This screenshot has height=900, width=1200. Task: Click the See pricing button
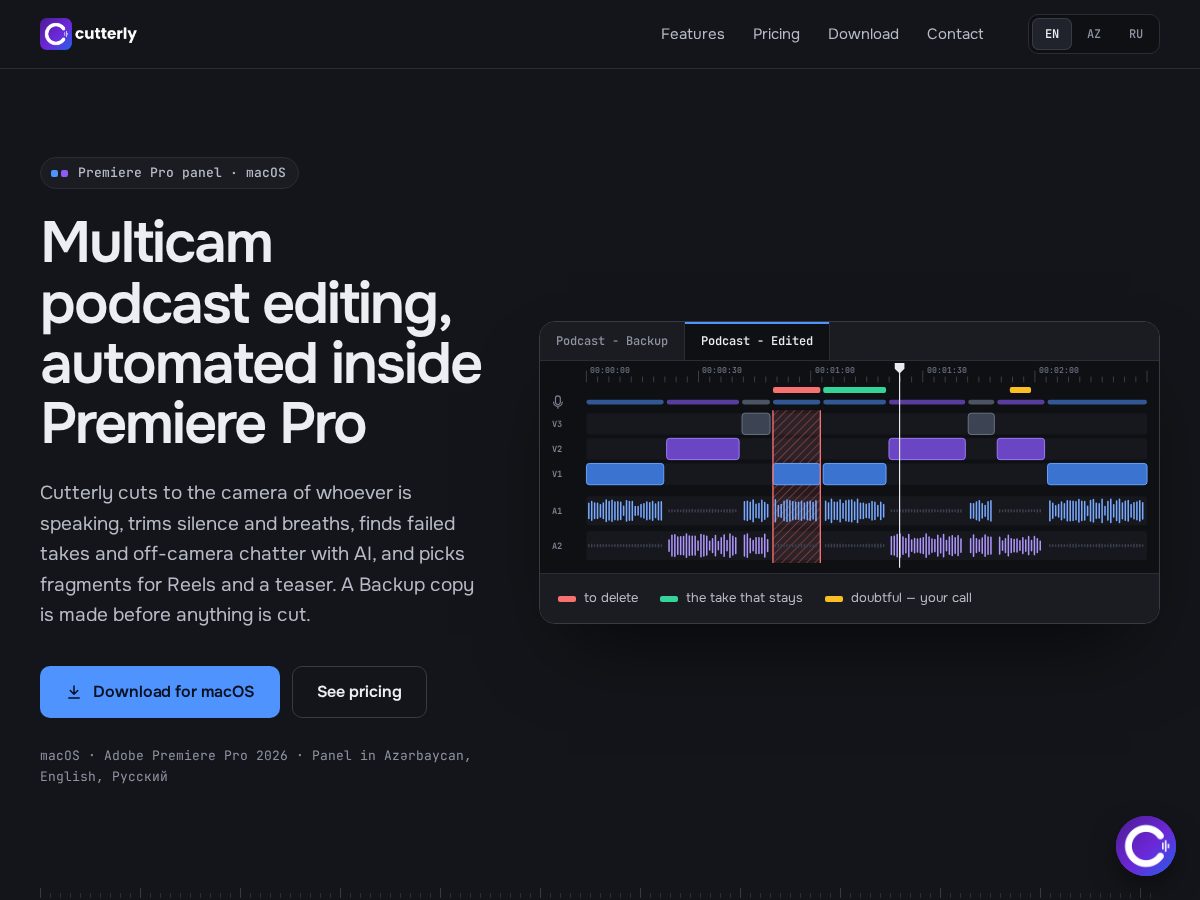359,692
